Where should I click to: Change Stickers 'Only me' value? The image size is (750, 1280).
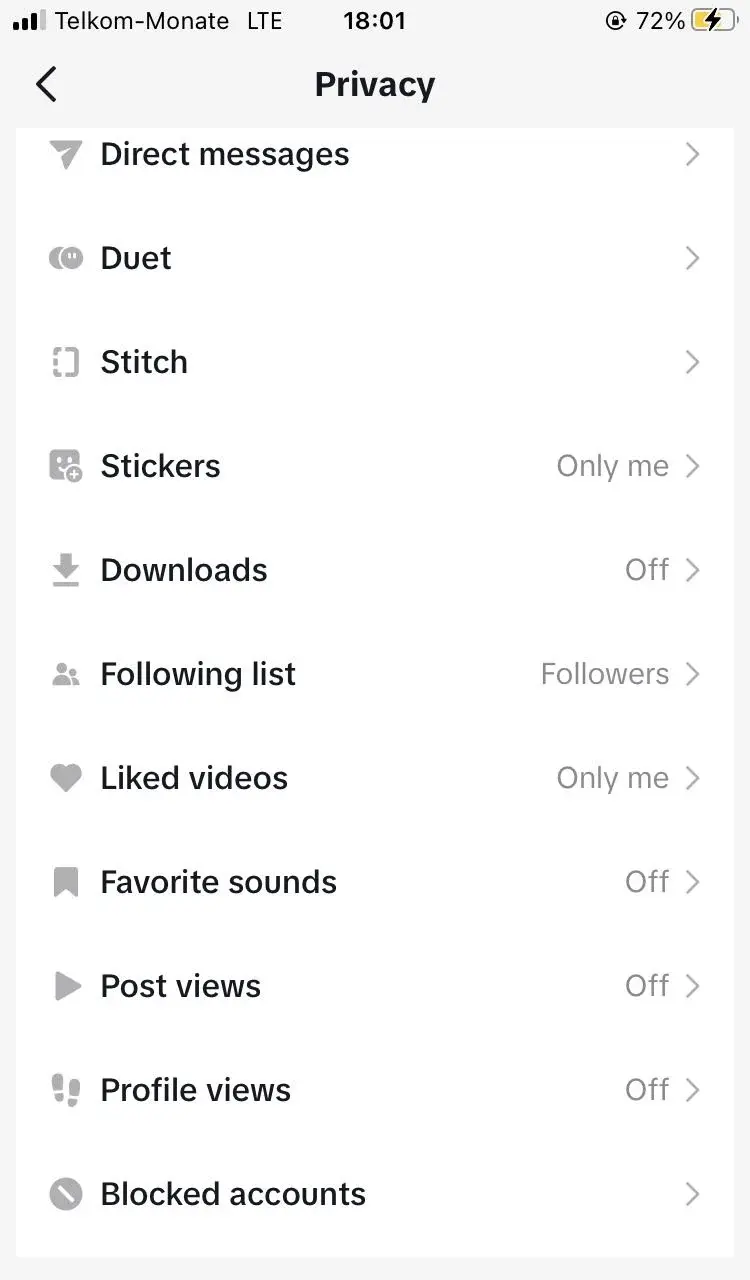point(612,466)
